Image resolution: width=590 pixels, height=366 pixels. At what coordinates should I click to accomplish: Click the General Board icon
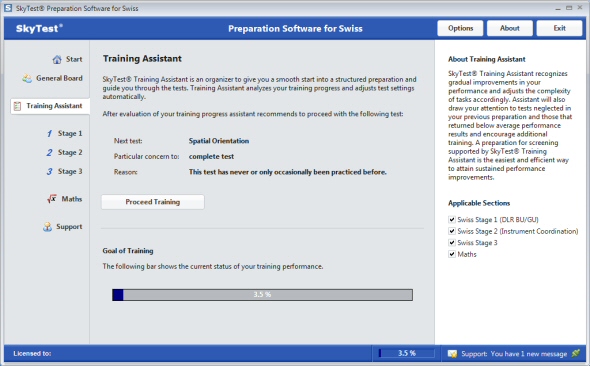[27, 78]
